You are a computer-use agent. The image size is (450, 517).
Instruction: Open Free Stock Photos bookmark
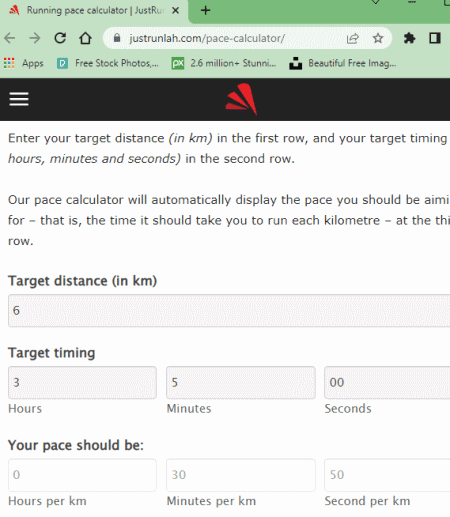(x=108, y=63)
